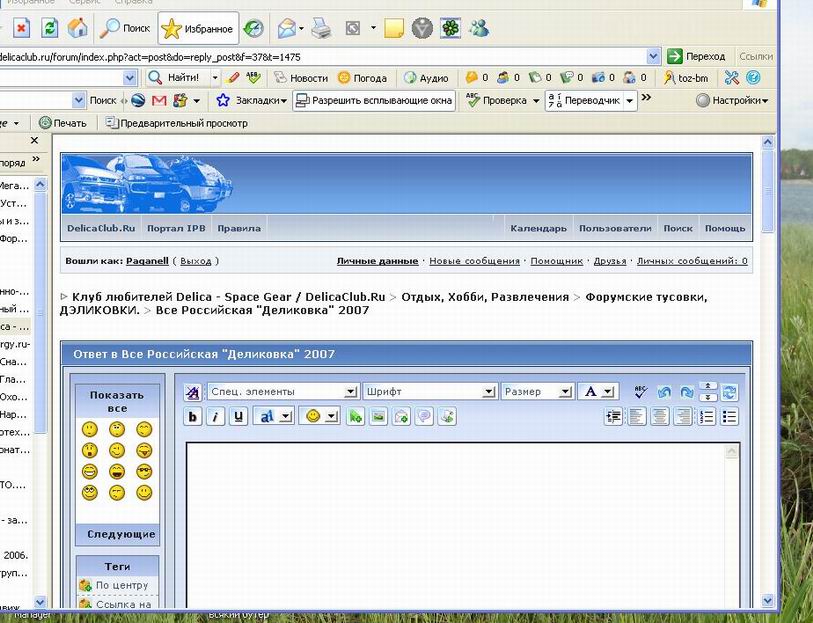
Task: Click the printer icon in the browser toolbar
Action: (320, 28)
